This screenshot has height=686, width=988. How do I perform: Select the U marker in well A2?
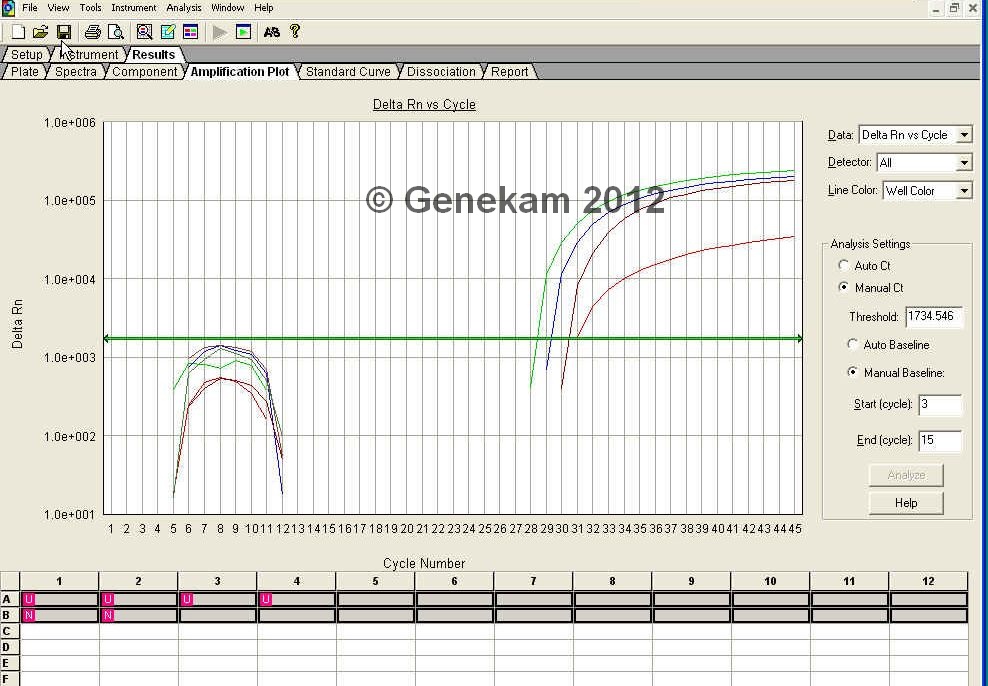pos(108,599)
